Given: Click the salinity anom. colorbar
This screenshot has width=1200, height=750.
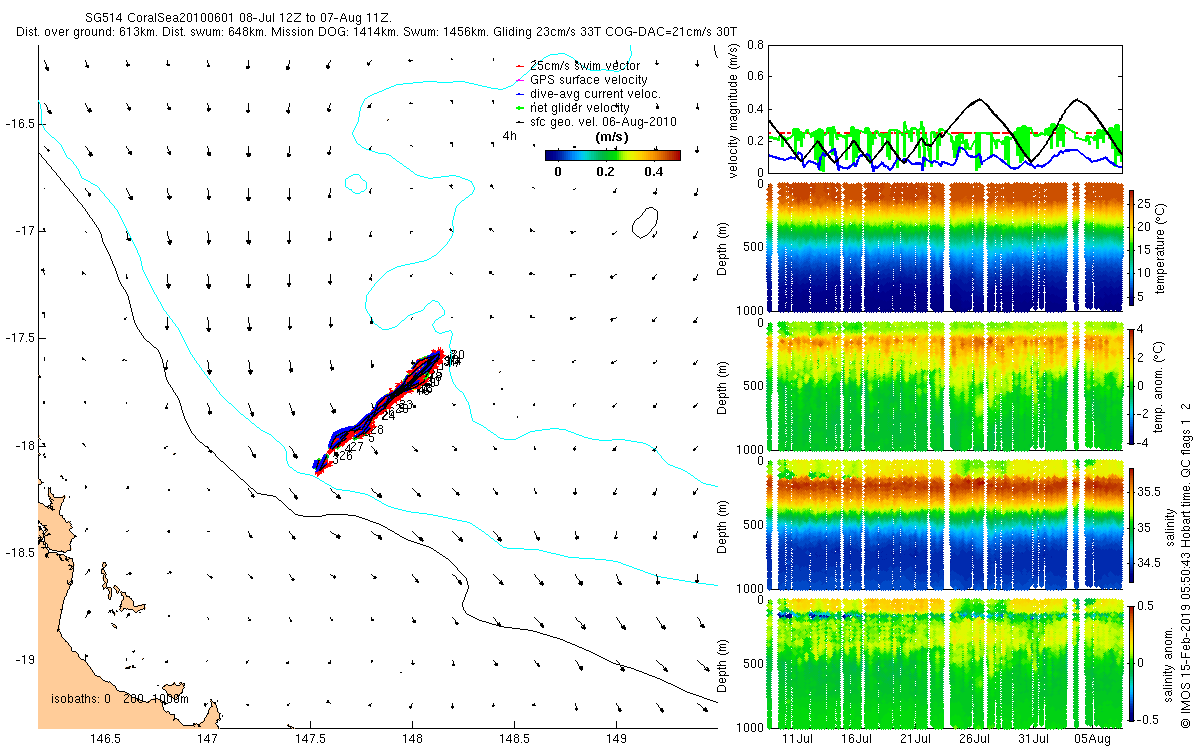Looking at the screenshot, I should (1132, 663).
